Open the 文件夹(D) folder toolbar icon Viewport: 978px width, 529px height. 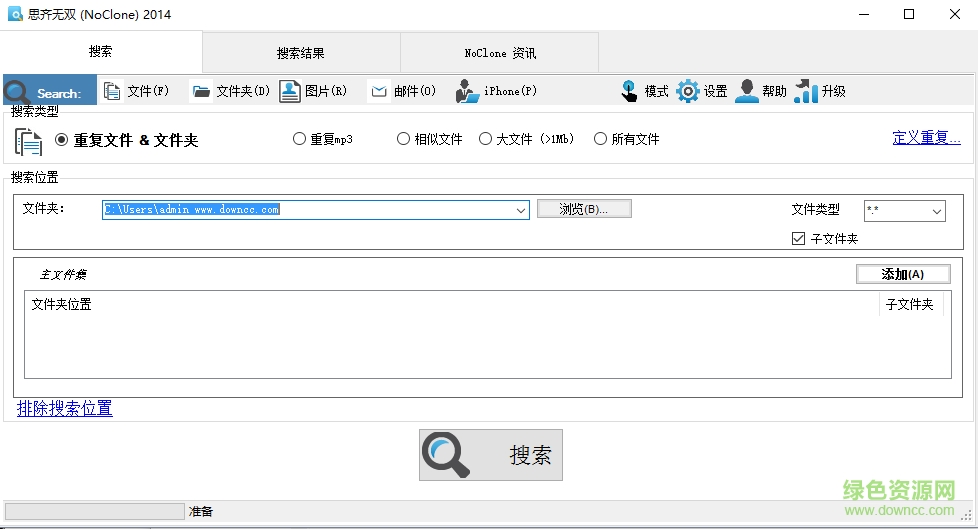(201, 91)
